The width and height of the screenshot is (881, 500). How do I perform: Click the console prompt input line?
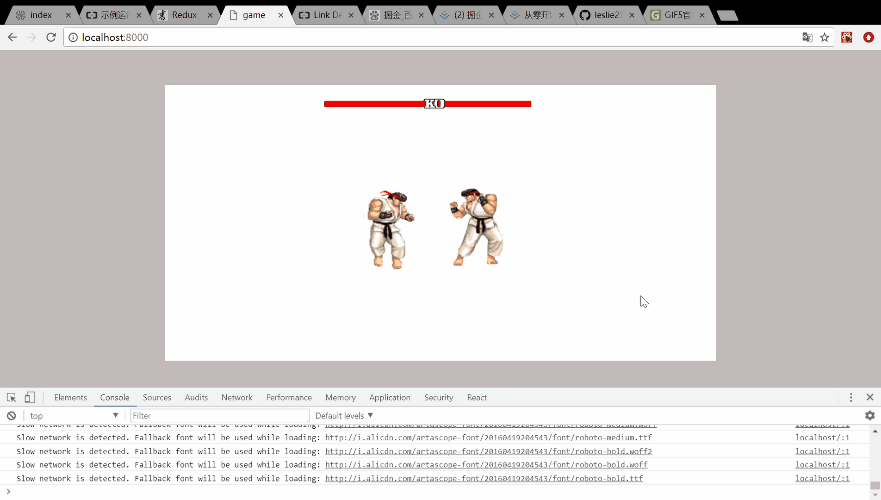click(x=438, y=492)
